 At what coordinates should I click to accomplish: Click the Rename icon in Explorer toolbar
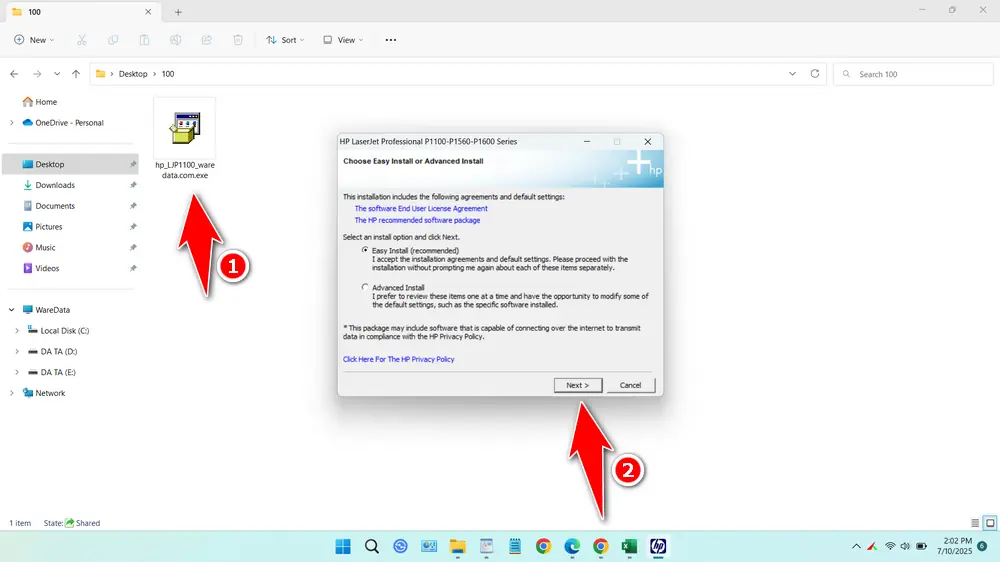point(175,40)
